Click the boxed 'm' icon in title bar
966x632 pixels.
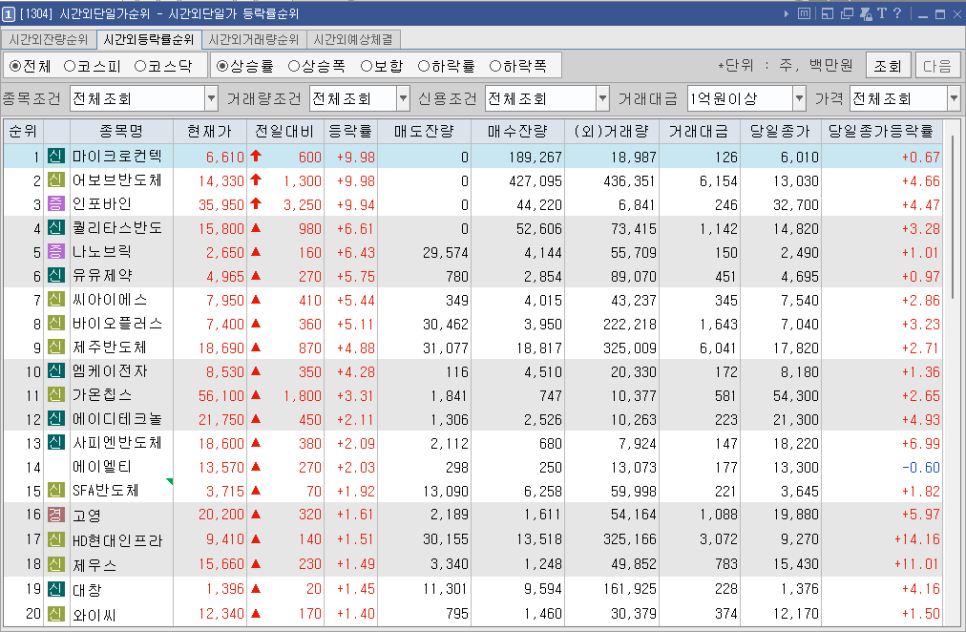(803, 14)
